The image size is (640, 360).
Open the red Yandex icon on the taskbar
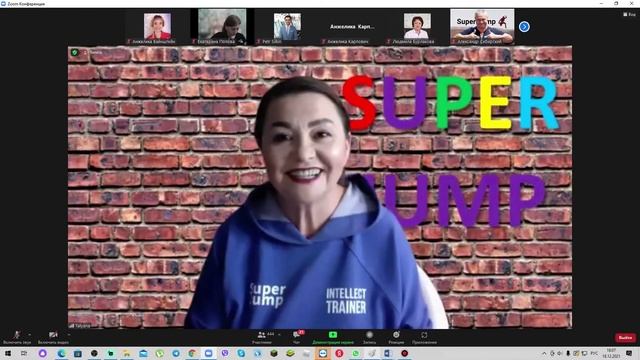[x=339, y=353]
